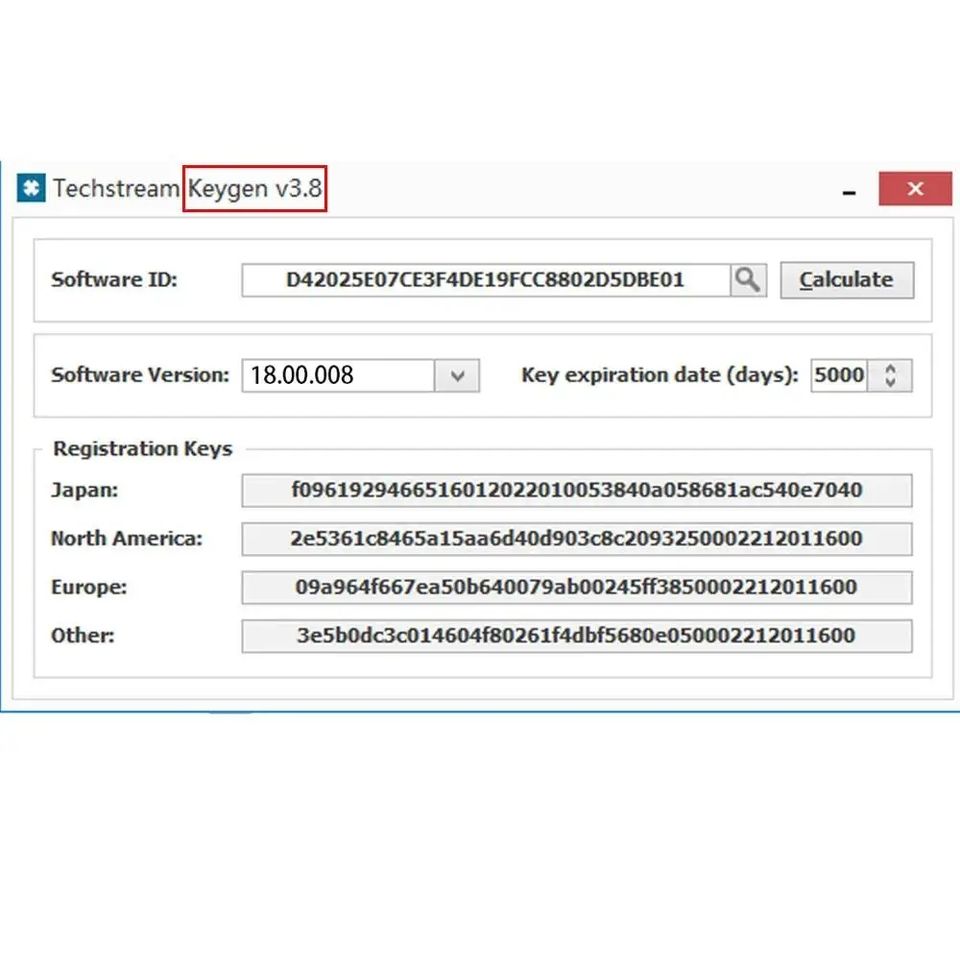The image size is (960, 960).
Task: Increase key expiration days with up arrow
Action: [890, 368]
